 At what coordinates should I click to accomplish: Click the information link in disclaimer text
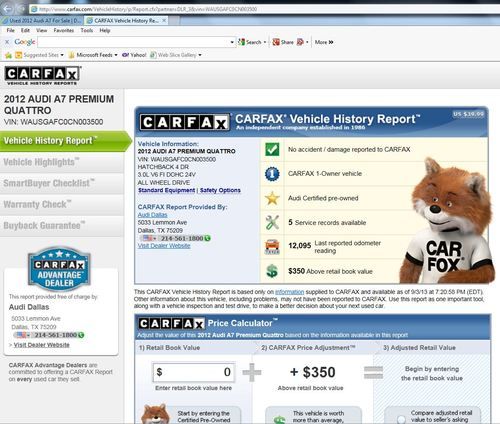coord(289,292)
